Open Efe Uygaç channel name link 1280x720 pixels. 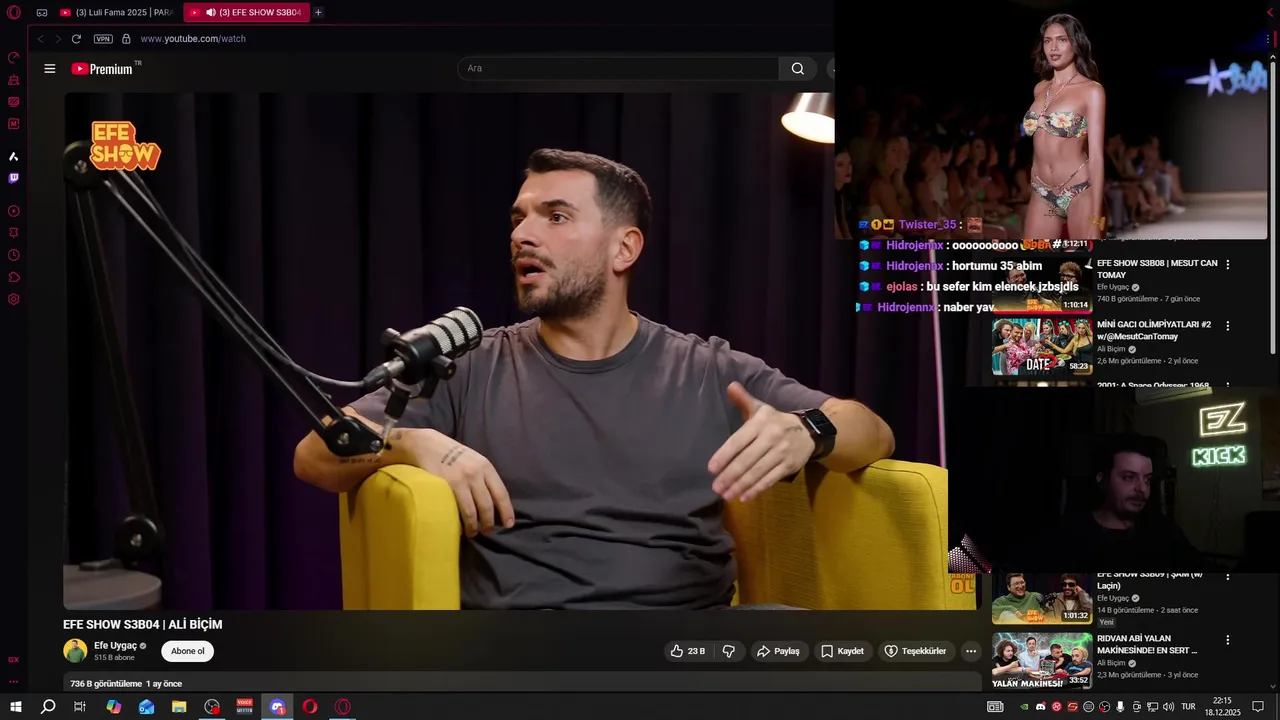(x=115, y=646)
